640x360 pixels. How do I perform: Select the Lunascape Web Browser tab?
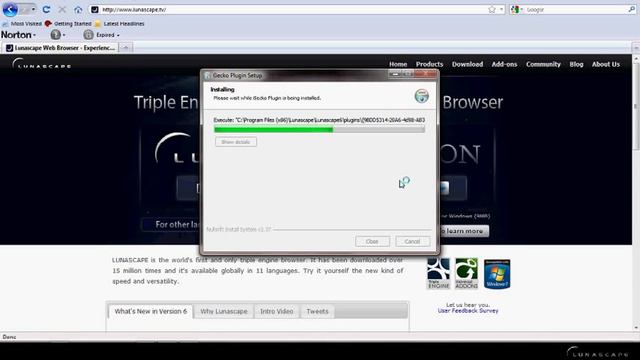(x=60, y=48)
